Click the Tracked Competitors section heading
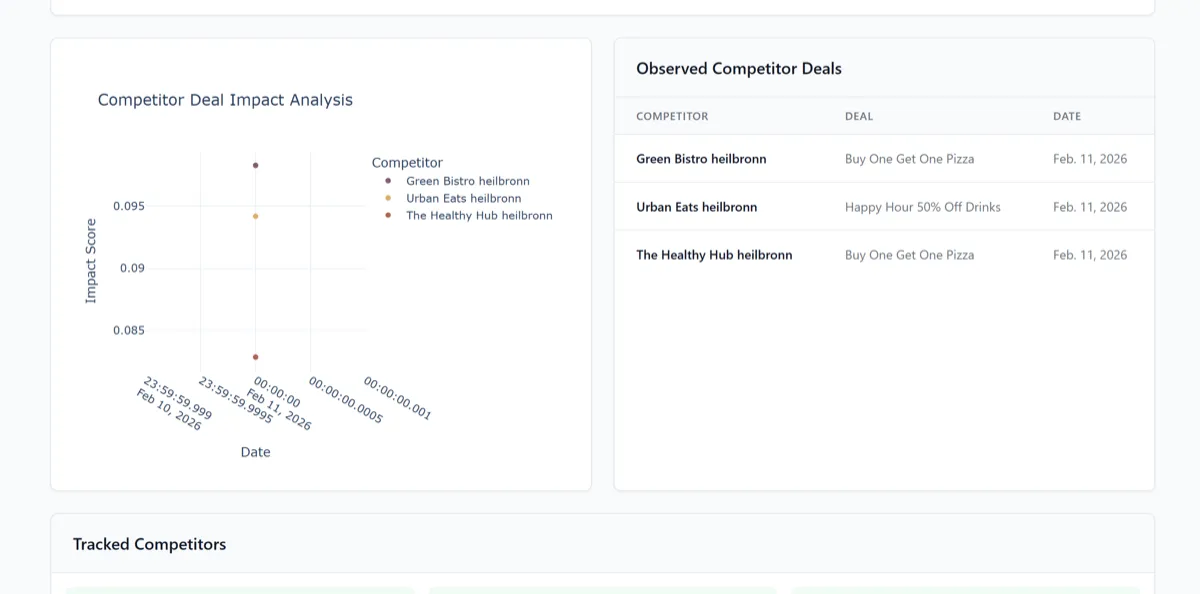Viewport: 1200px width, 594px height. 149,544
